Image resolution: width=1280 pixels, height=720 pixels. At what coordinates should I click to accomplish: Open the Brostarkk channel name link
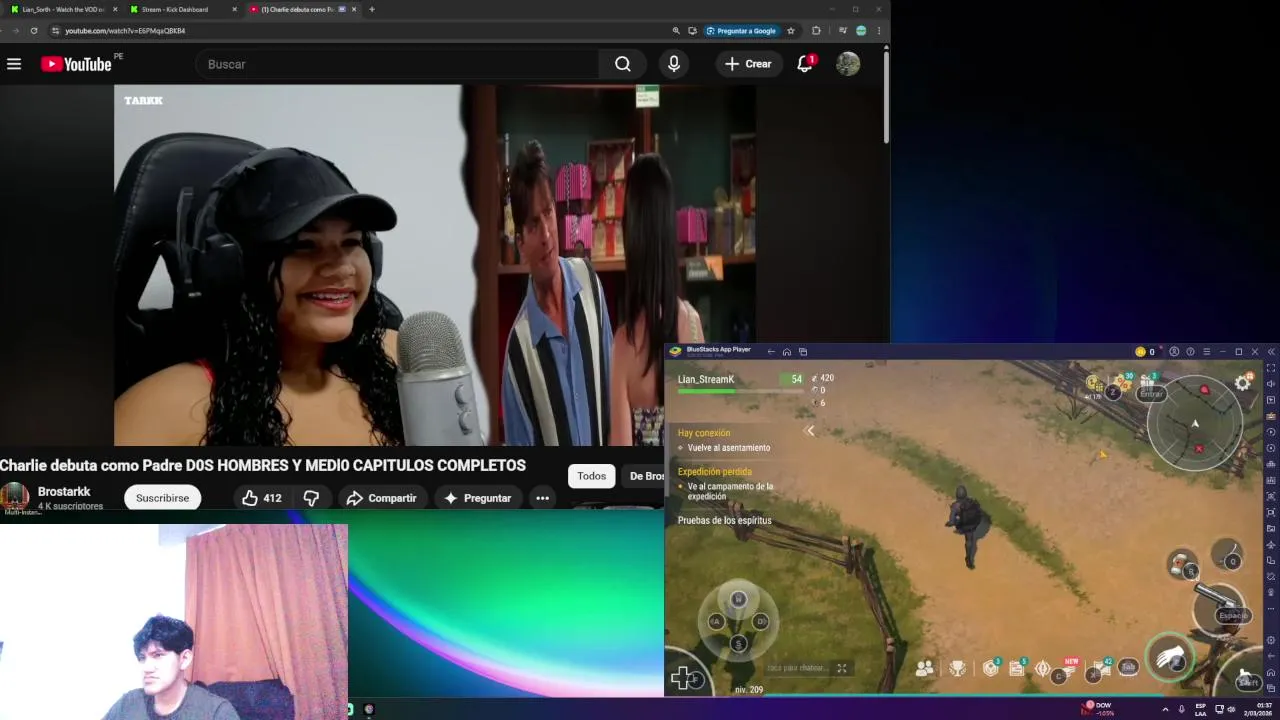click(x=64, y=492)
